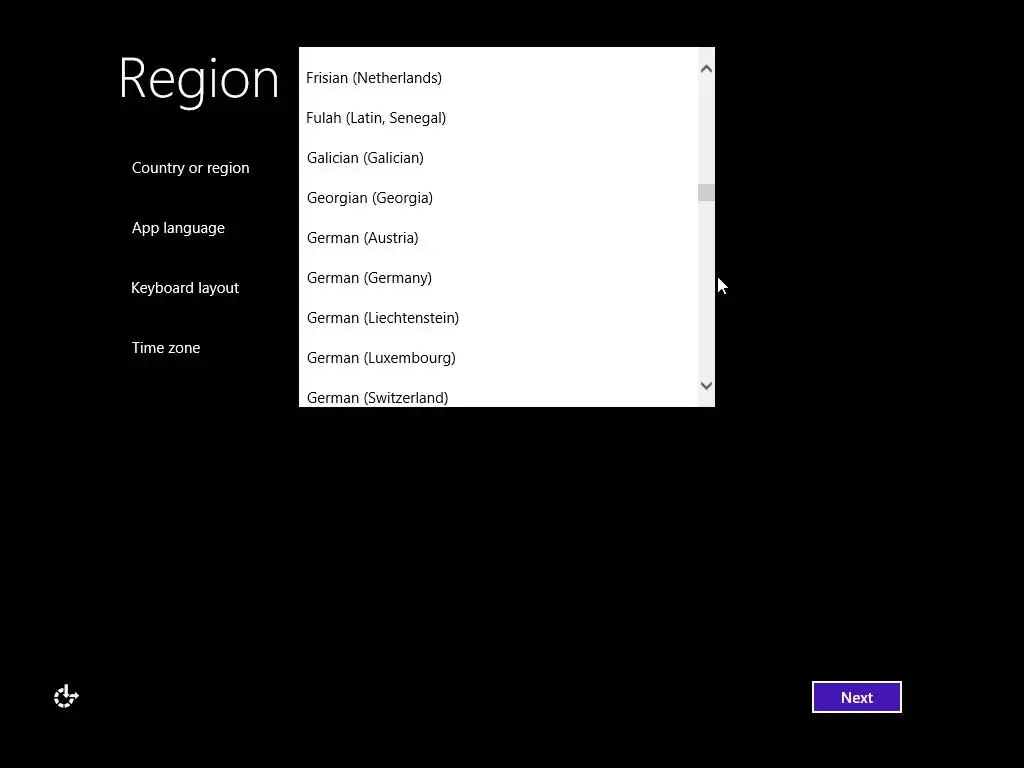Click the Keyboard layout label
The height and width of the screenshot is (768, 1024).
[x=185, y=288]
